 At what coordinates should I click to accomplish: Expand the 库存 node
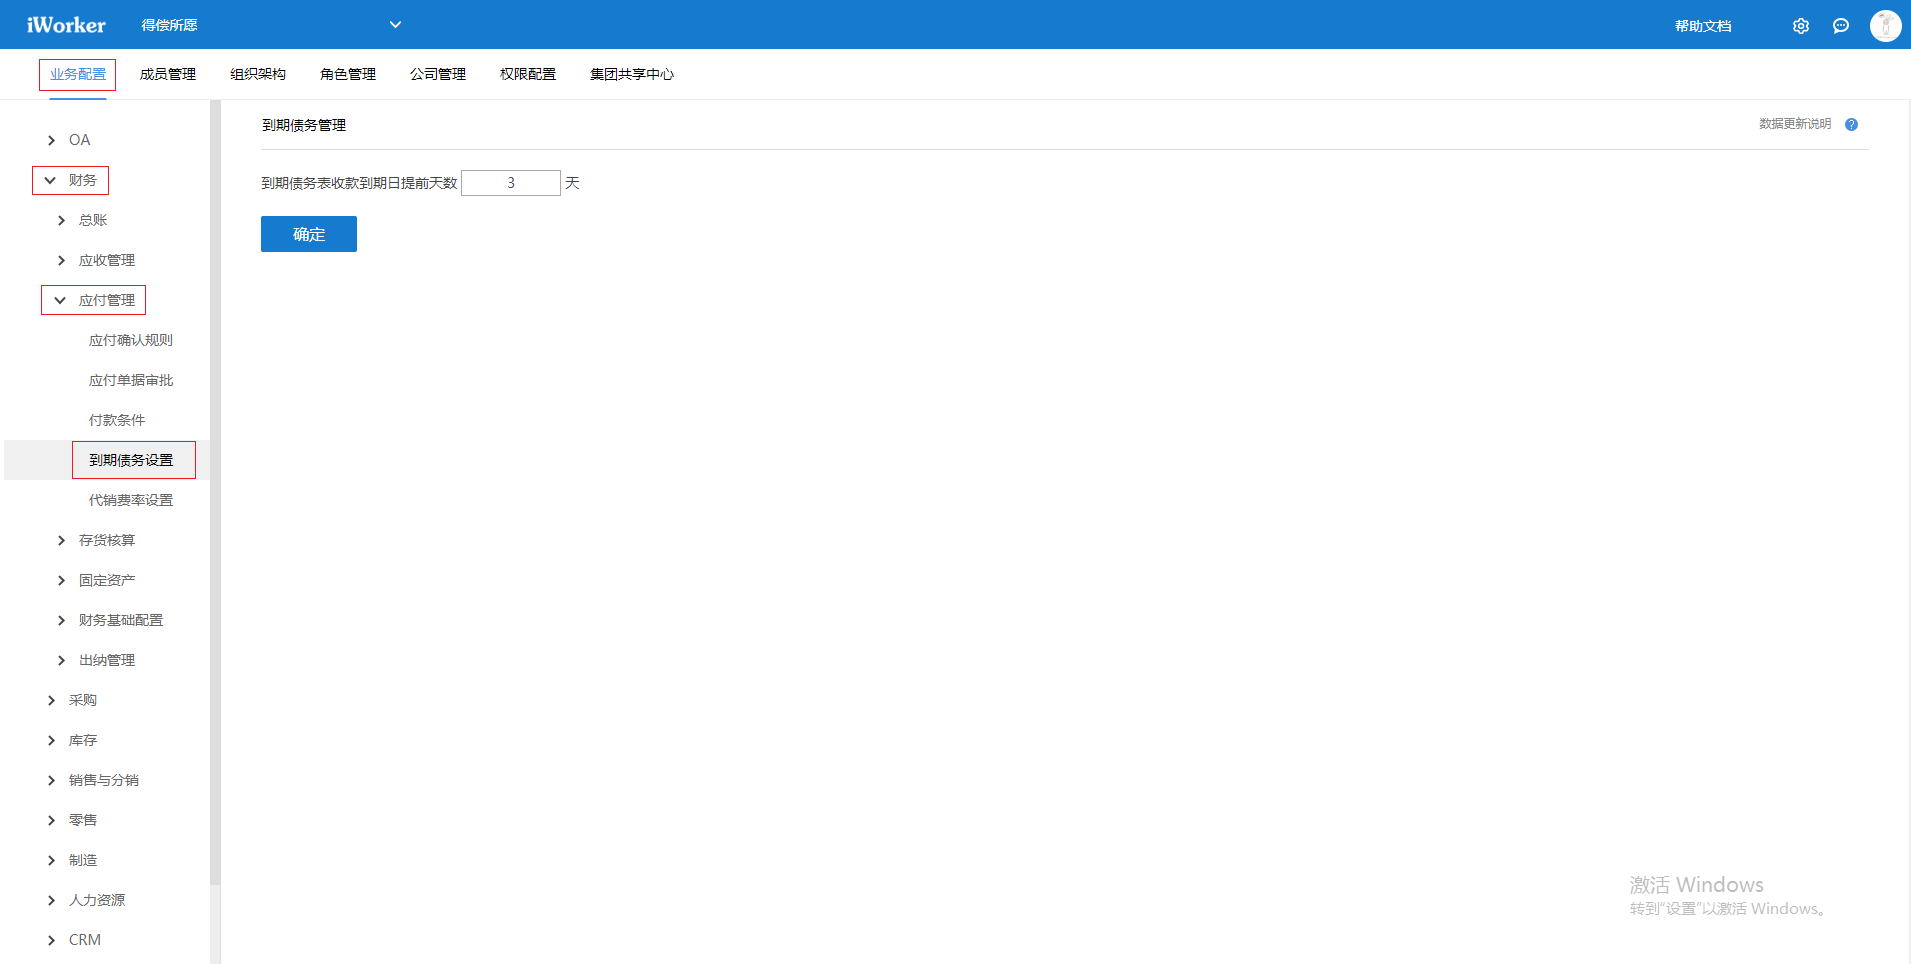51,740
